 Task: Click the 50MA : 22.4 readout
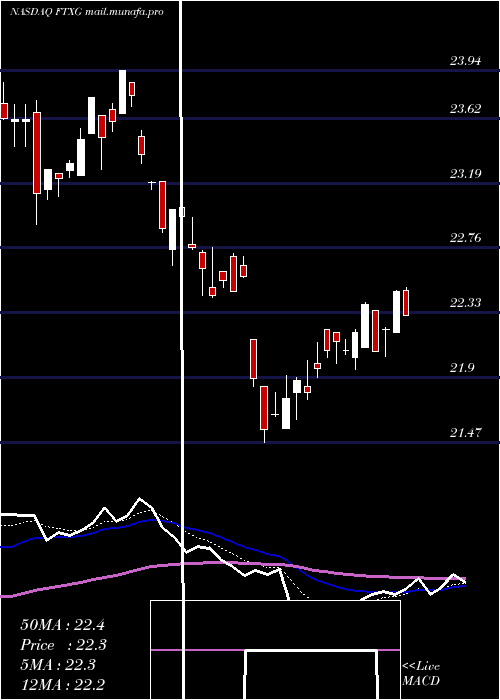[x=62, y=625]
